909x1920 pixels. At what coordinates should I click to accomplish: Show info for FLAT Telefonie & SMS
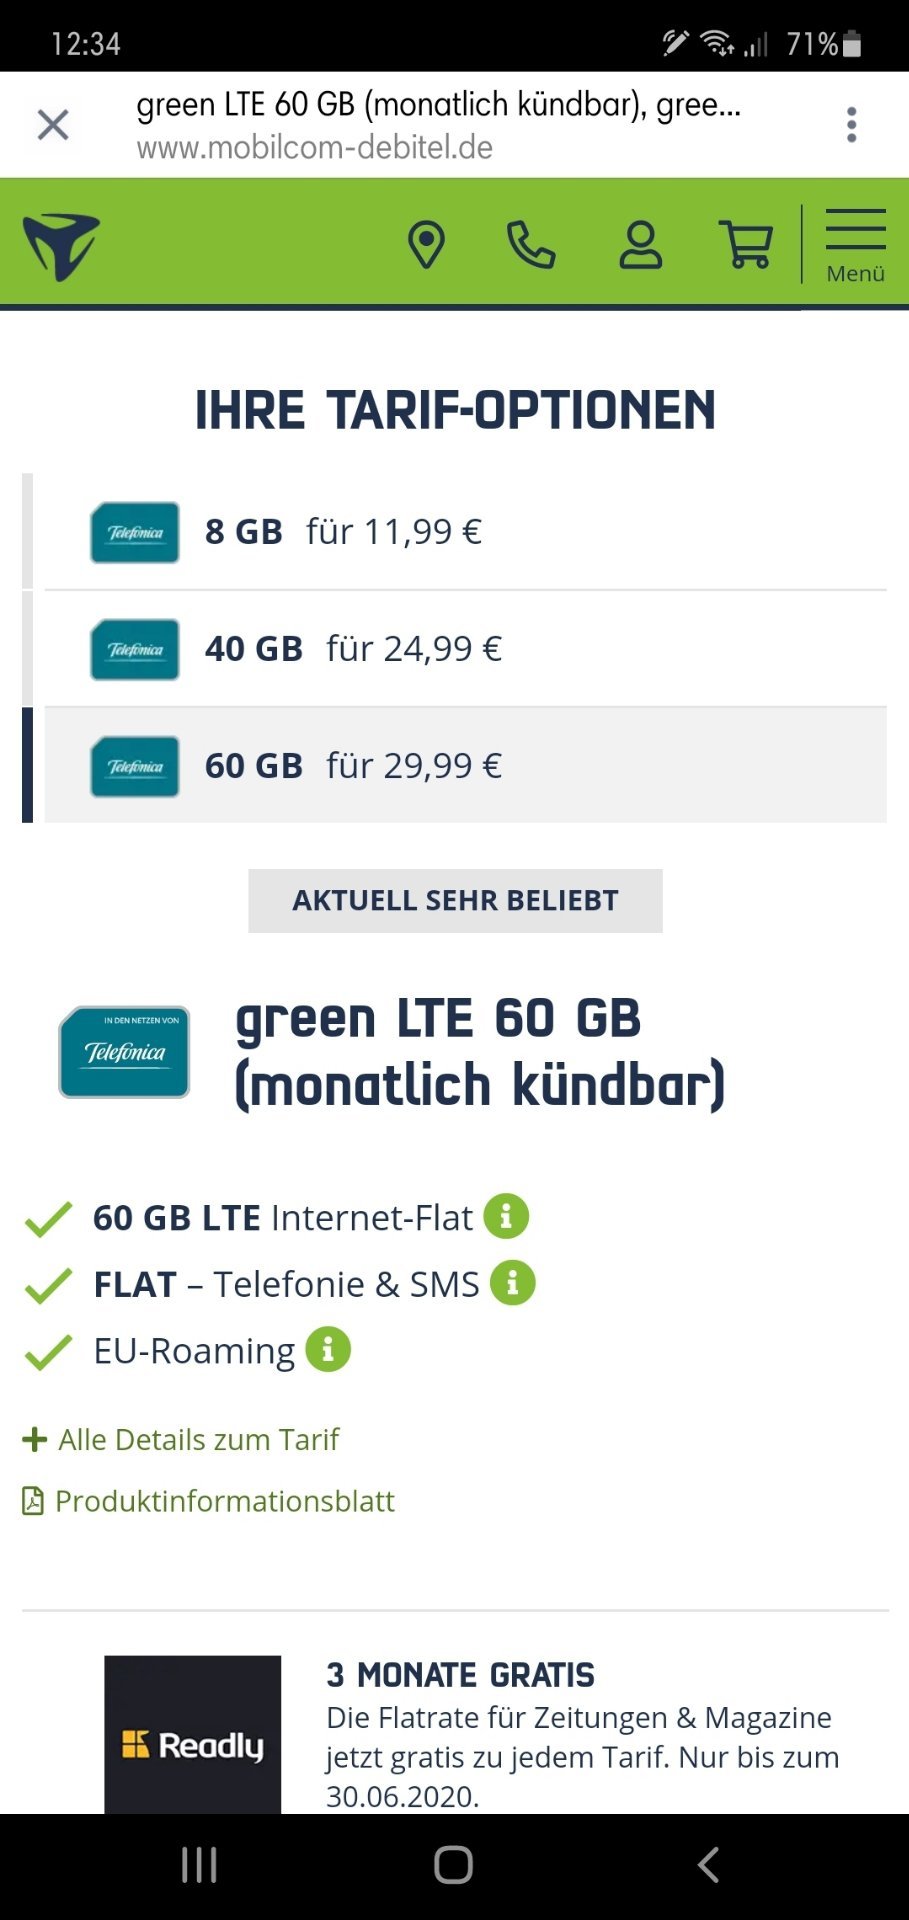click(x=513, y=1282)
